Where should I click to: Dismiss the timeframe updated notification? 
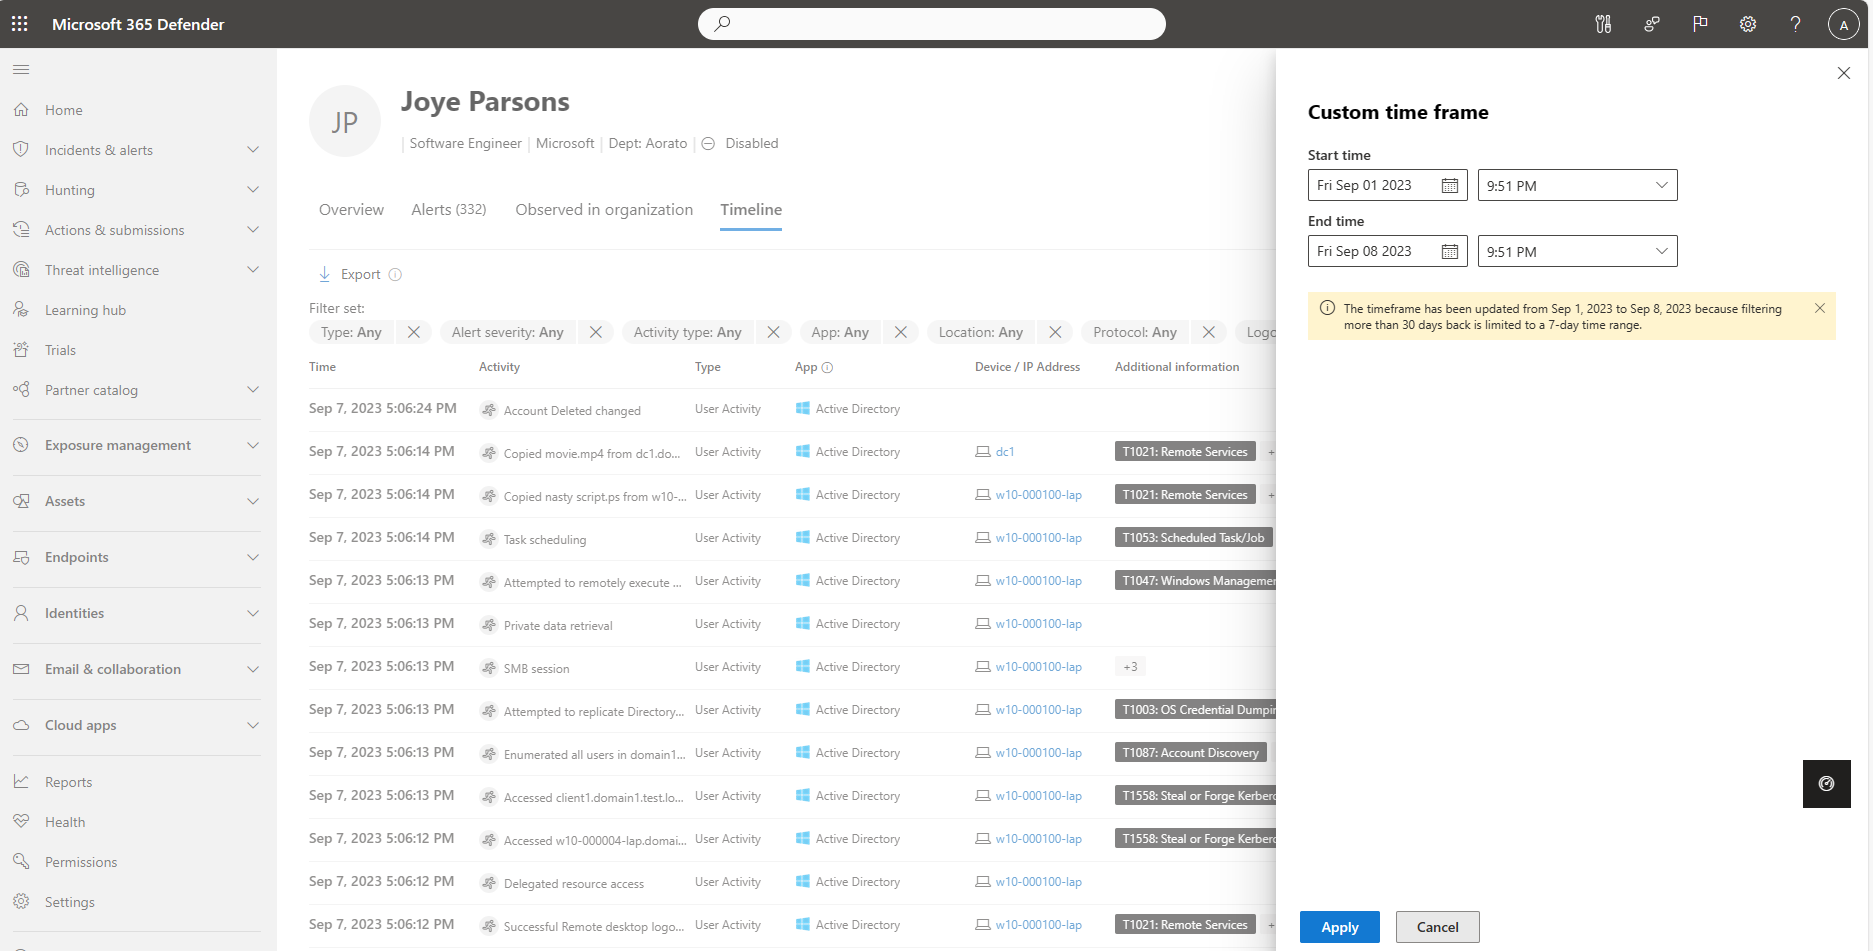(x=1819, y=308)
